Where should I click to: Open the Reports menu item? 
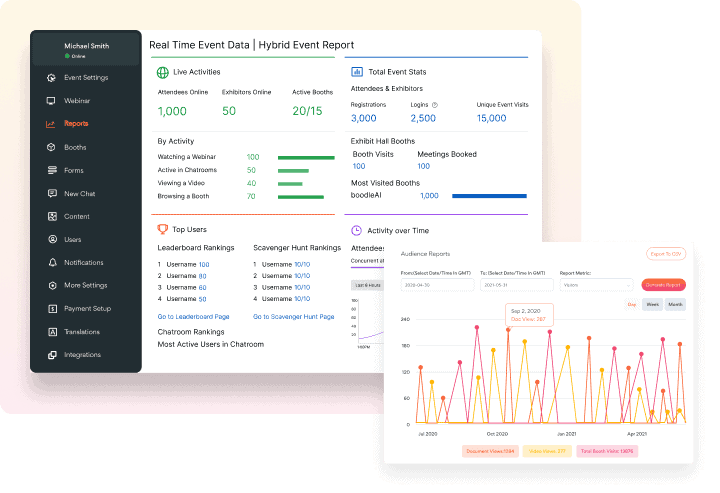tap(76, 124)
